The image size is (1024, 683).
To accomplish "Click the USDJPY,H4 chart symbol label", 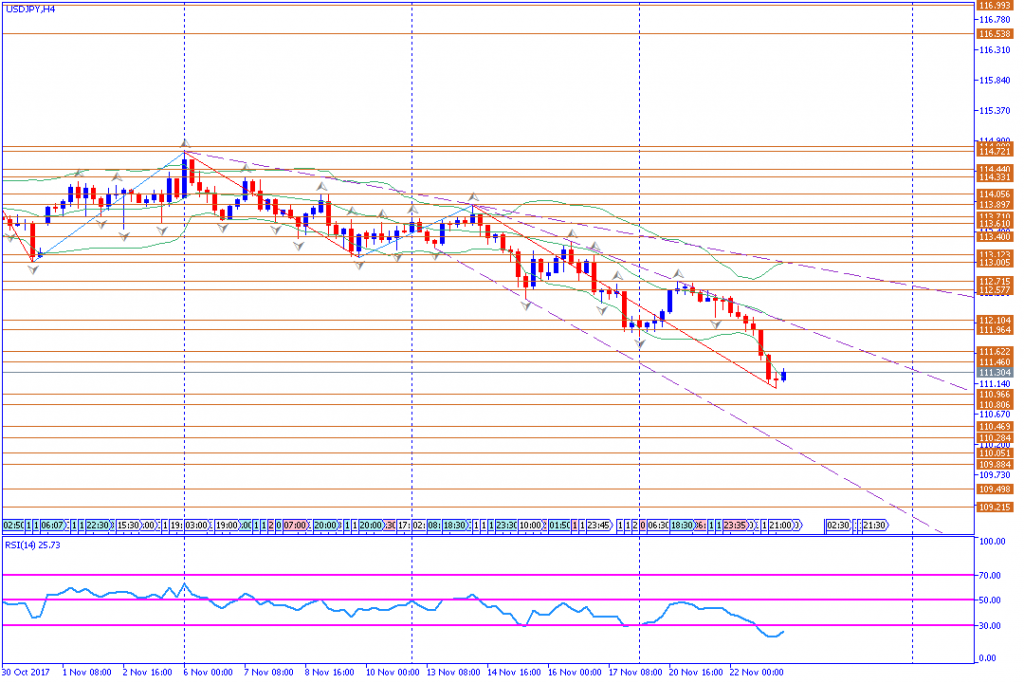I will (x=29, y=8).
